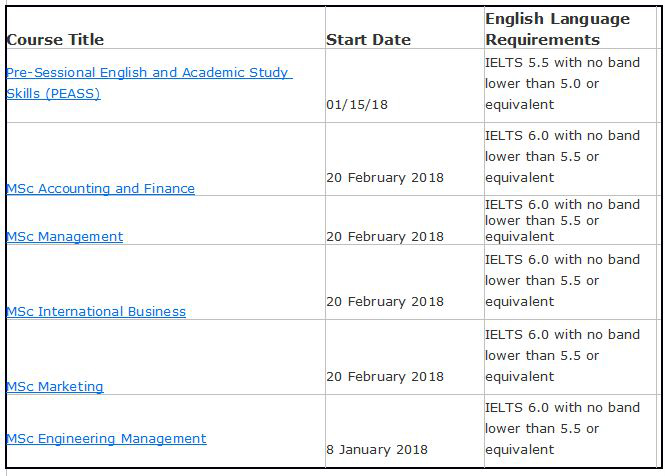Click MSc Management's 20 February 2018 date
The height and width of the screenshot is (476, 665).
[385, 236]
